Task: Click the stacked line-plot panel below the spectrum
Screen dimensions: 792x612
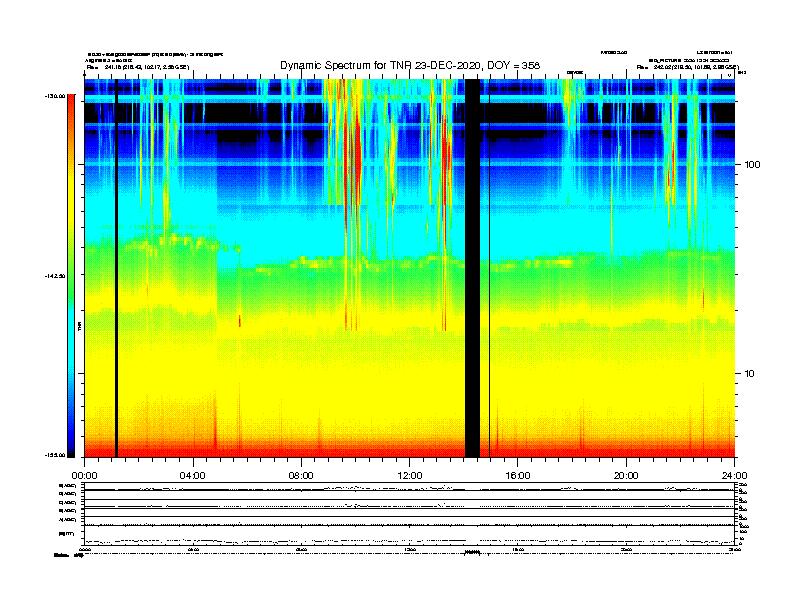Action: [x=410, y=513]
